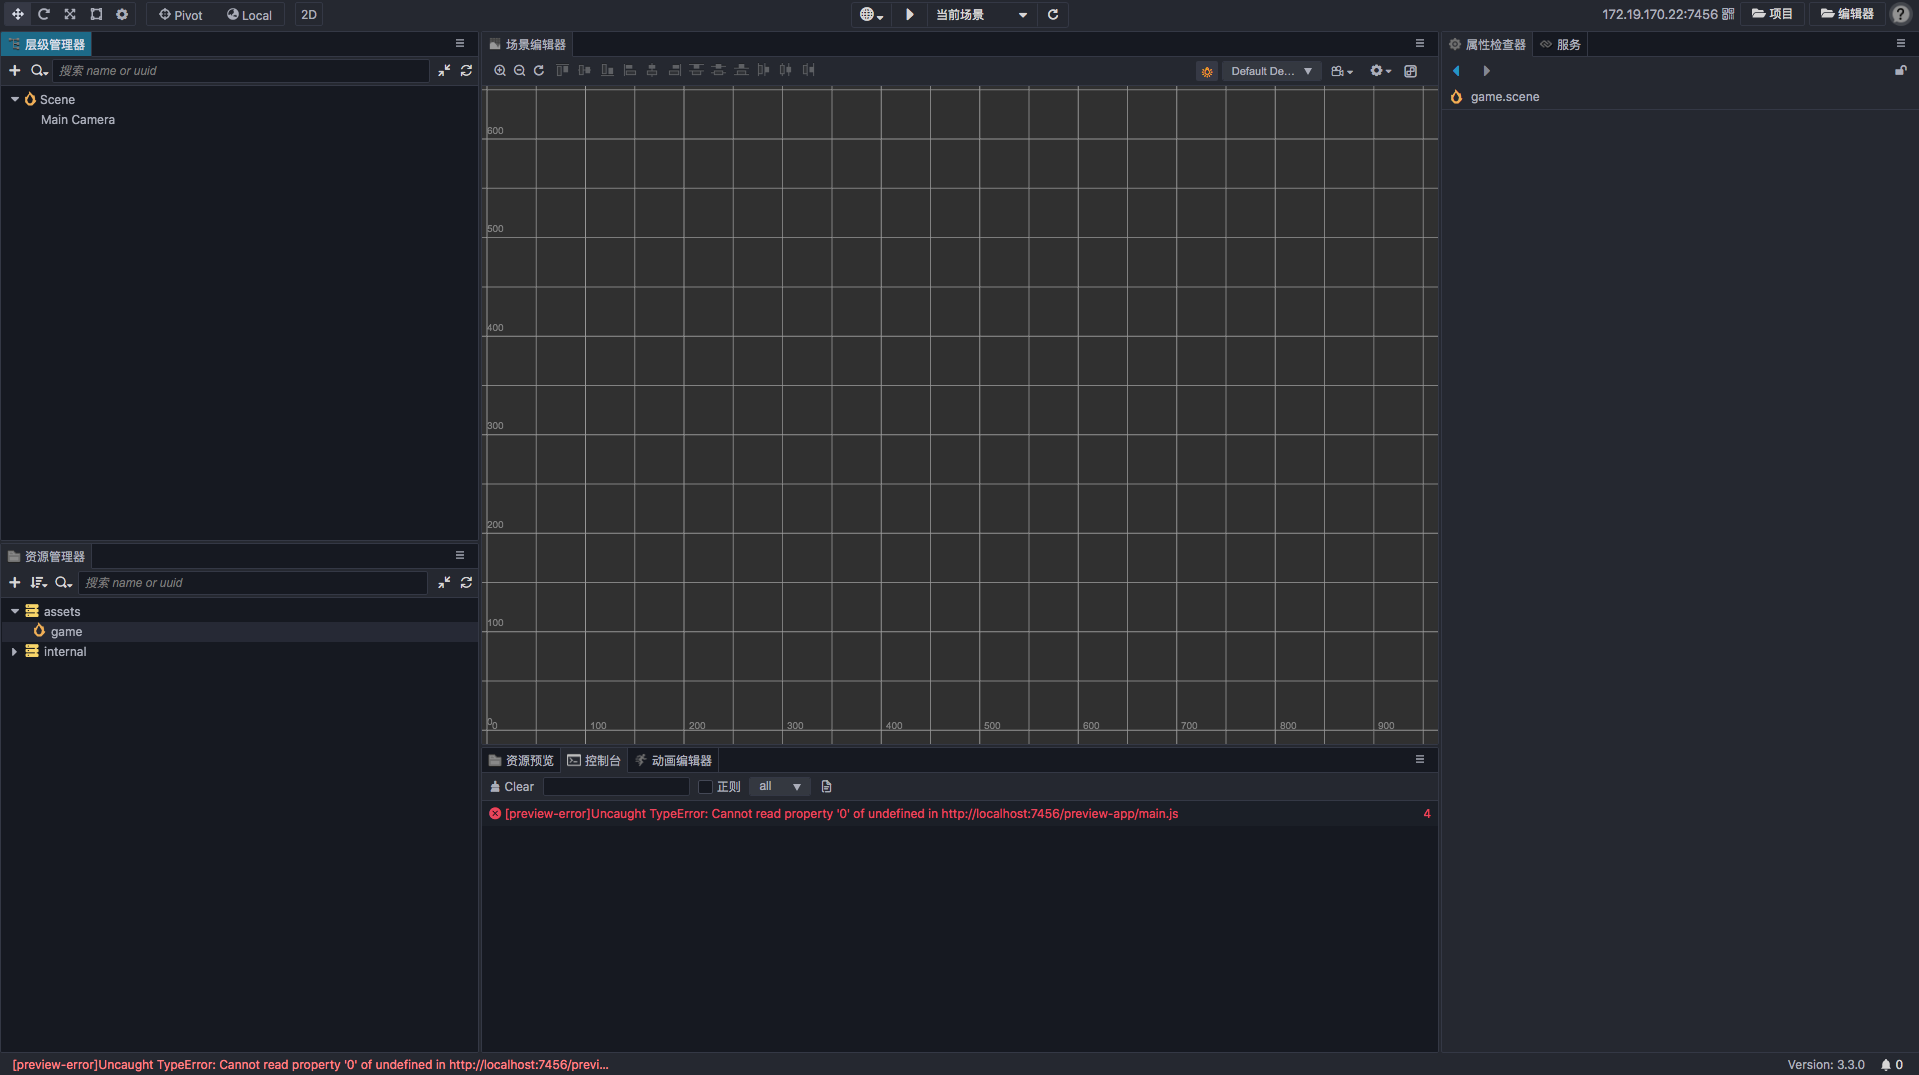Refresh the assets panel

click(x=466, y=582)
